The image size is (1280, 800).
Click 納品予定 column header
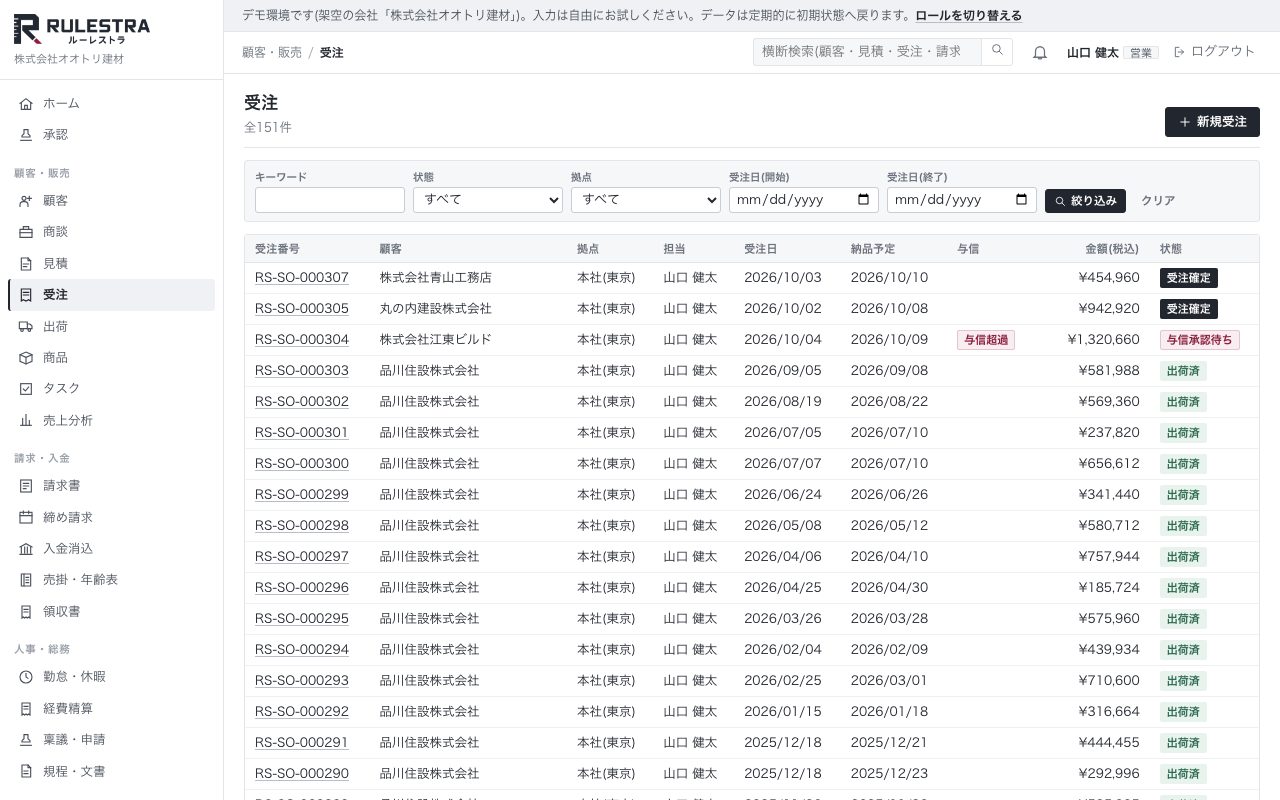873,249
